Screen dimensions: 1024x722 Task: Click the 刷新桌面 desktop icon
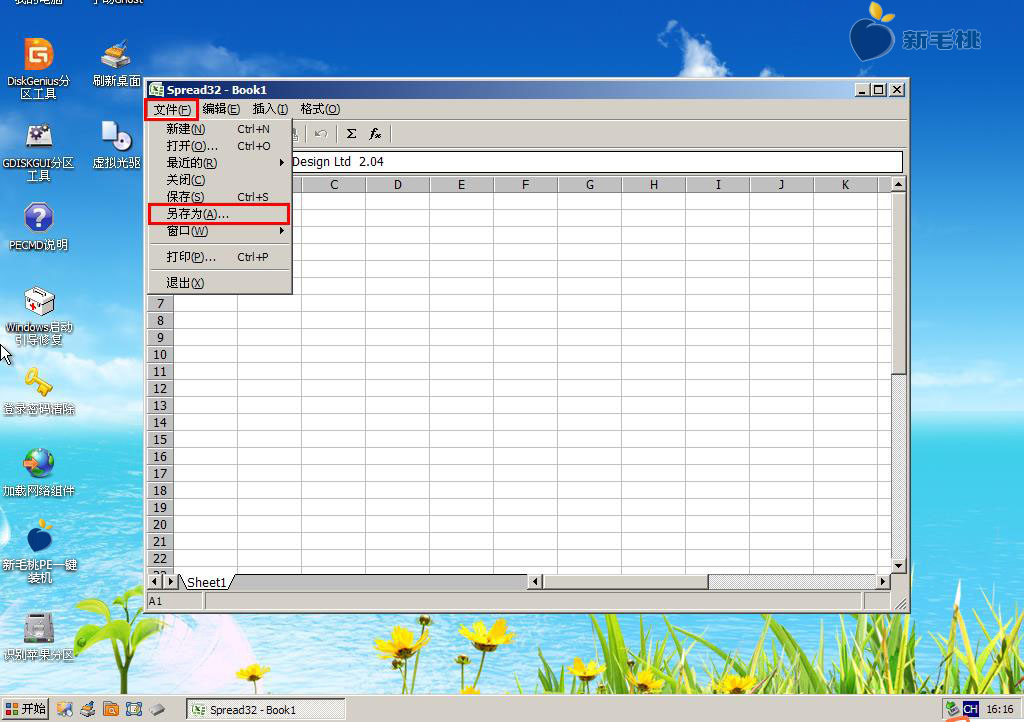116,63
